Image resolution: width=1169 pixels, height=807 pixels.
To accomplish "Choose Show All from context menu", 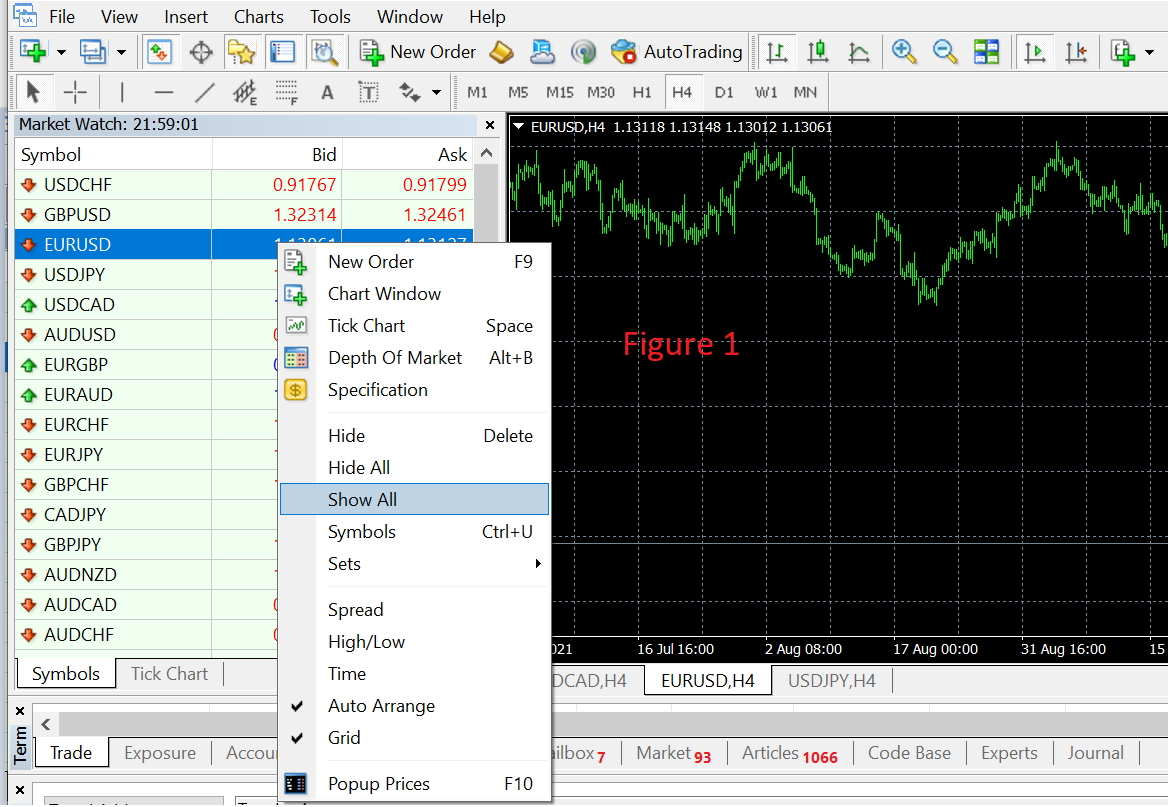I will coord(363,500).
